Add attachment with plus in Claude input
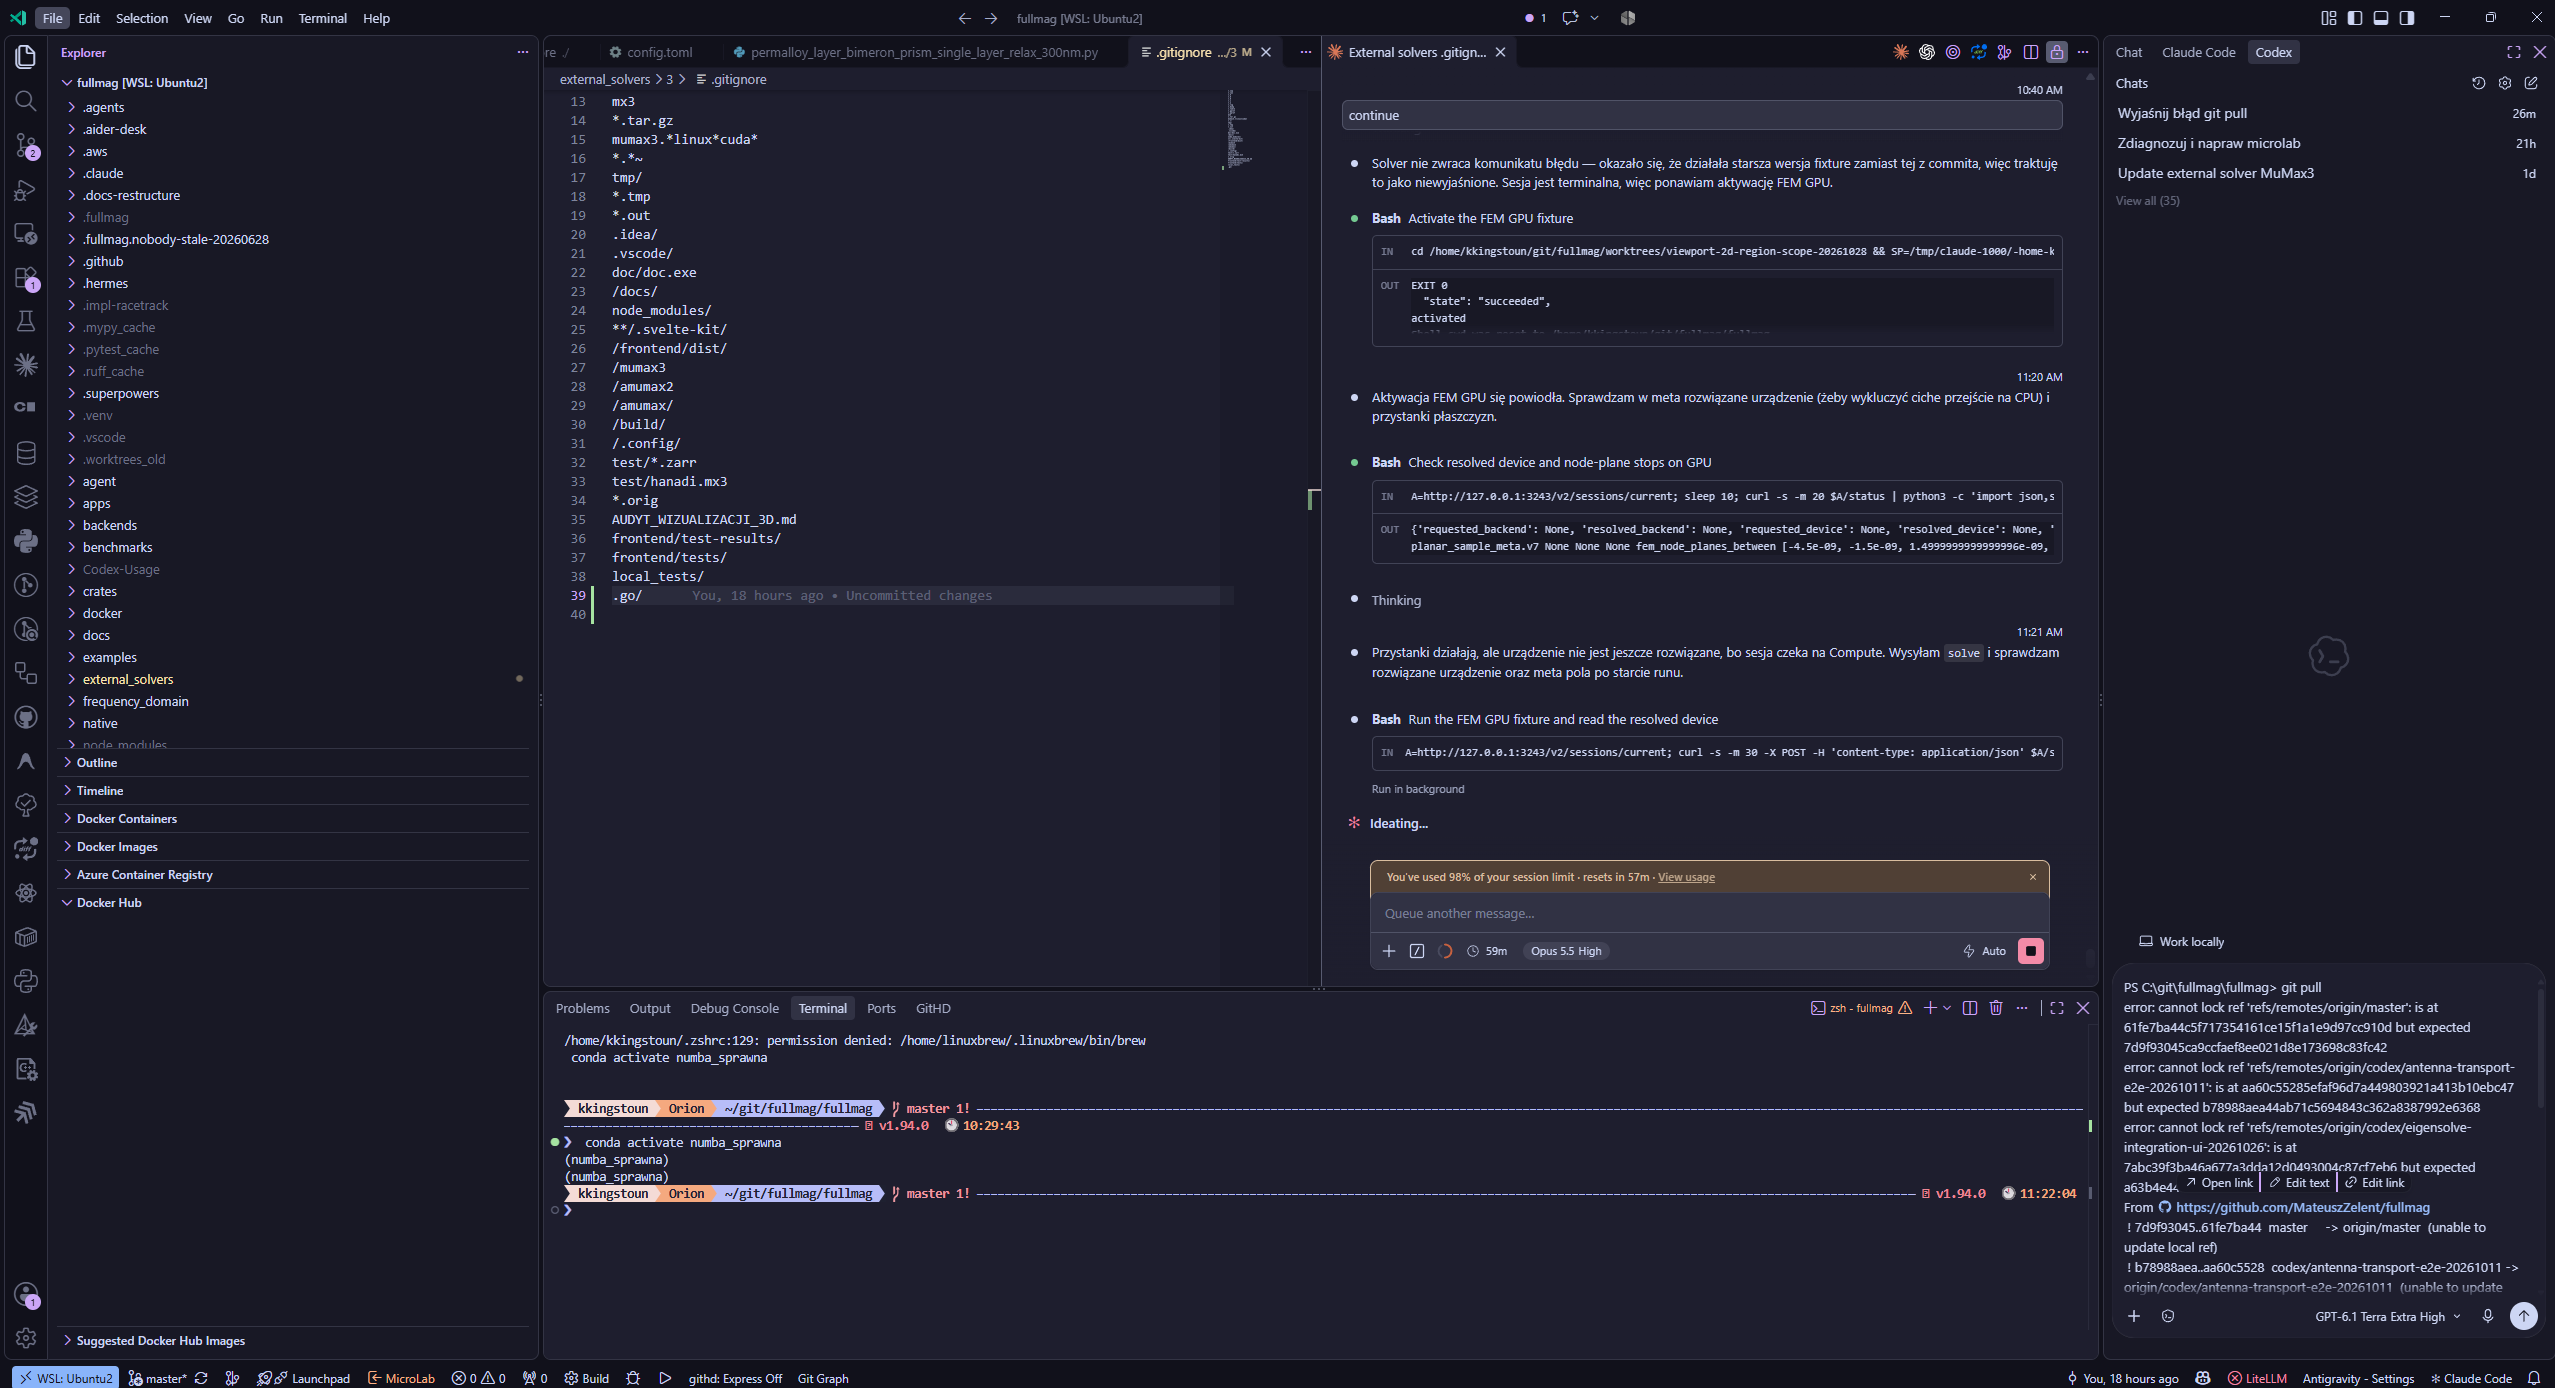2555x1388 pixels. coord(1389,951)
